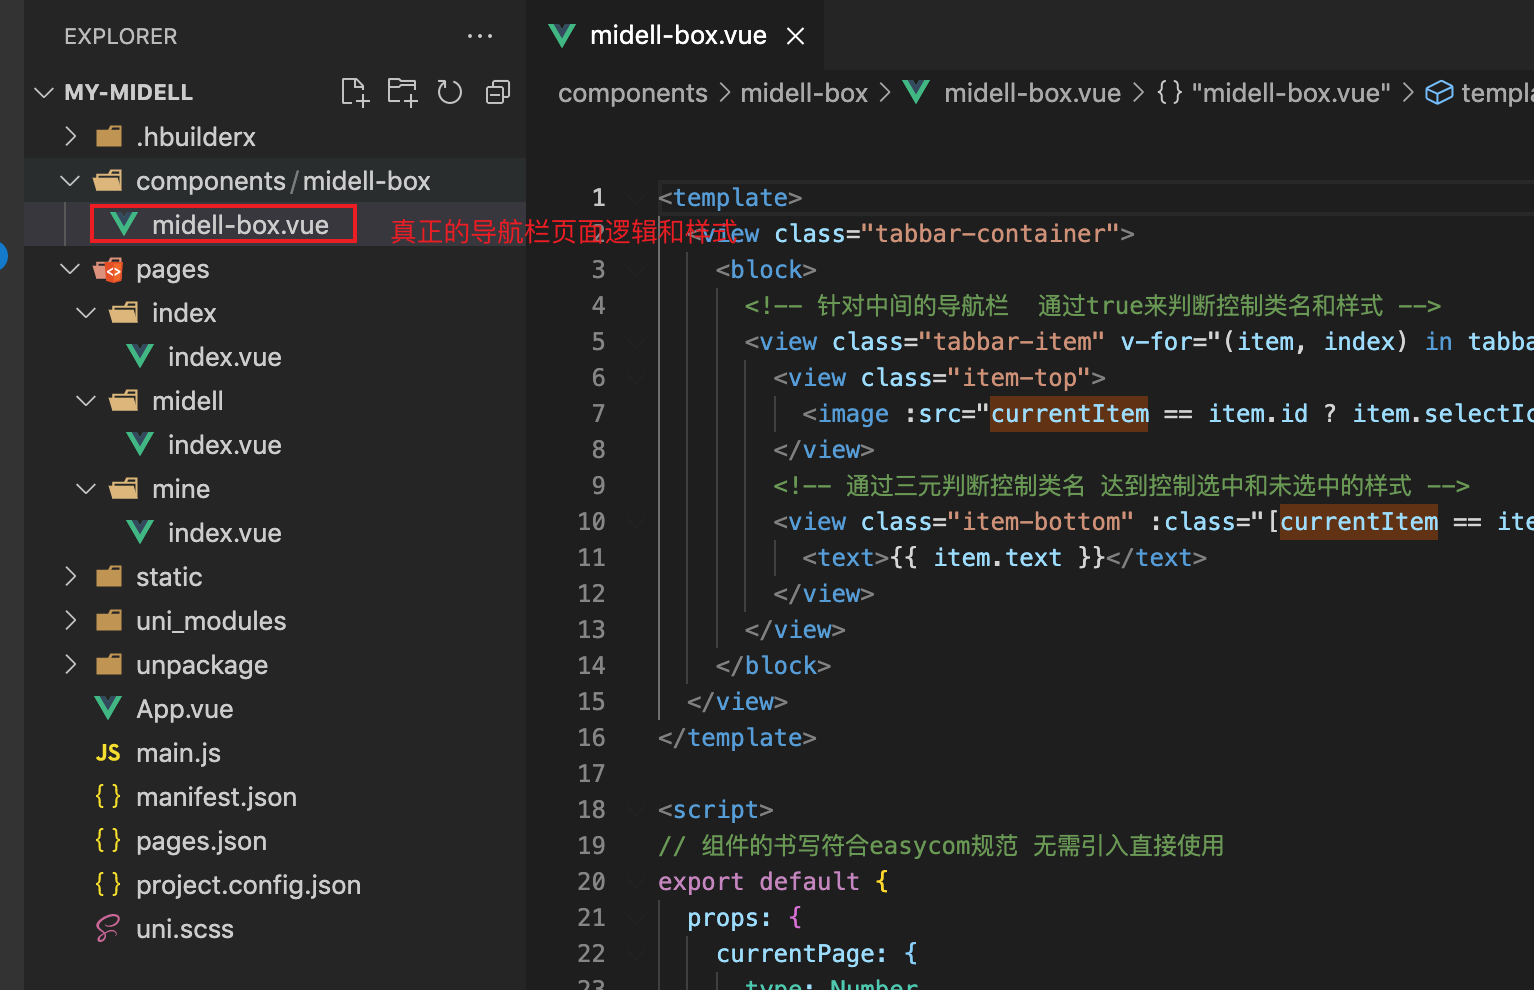Open index.vue inside the index folder

(x=224, y=356)
